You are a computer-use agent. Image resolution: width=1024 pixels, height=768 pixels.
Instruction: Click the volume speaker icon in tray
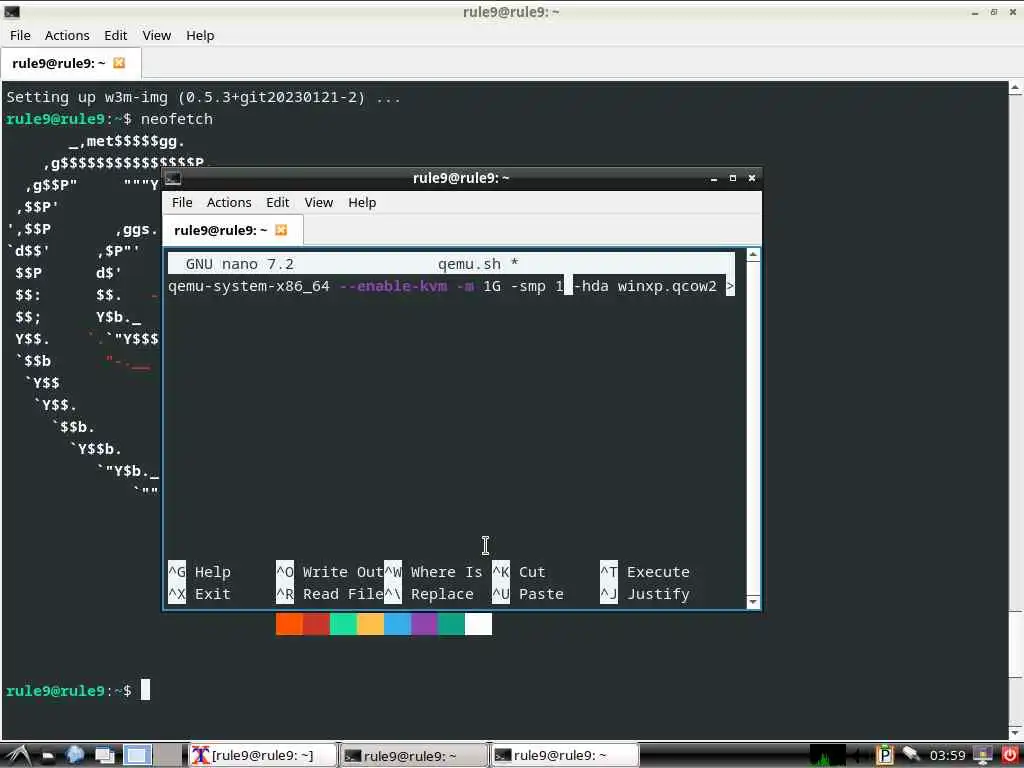click(x=859, y=756)
